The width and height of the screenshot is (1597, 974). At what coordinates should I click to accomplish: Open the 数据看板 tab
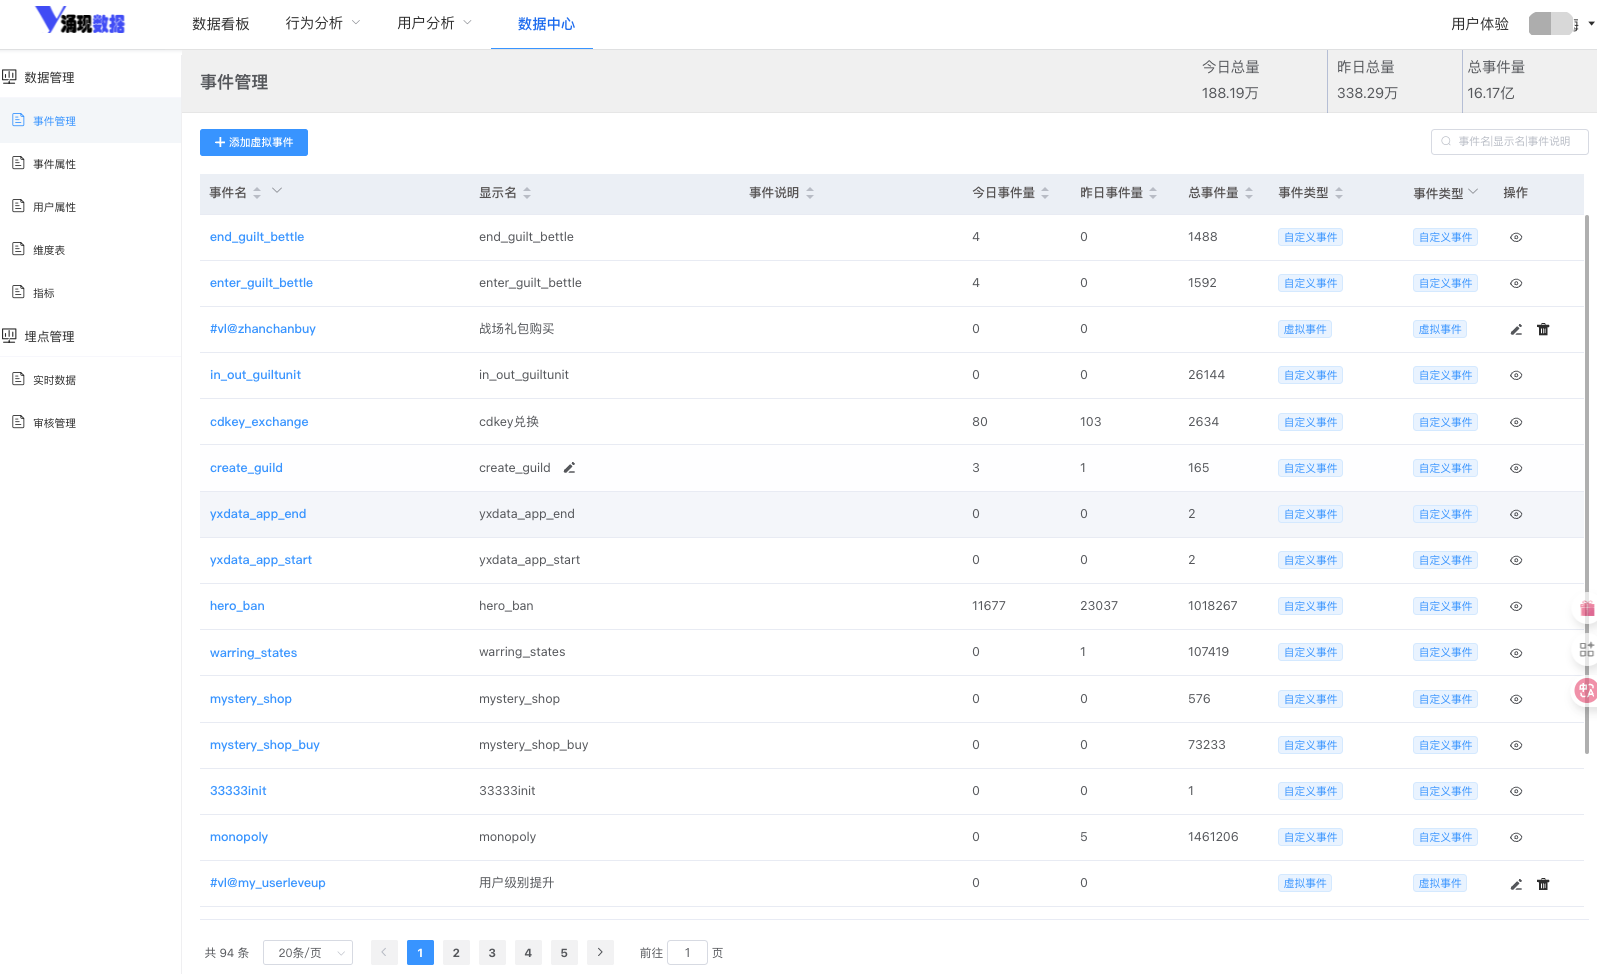tap(221, 24)
